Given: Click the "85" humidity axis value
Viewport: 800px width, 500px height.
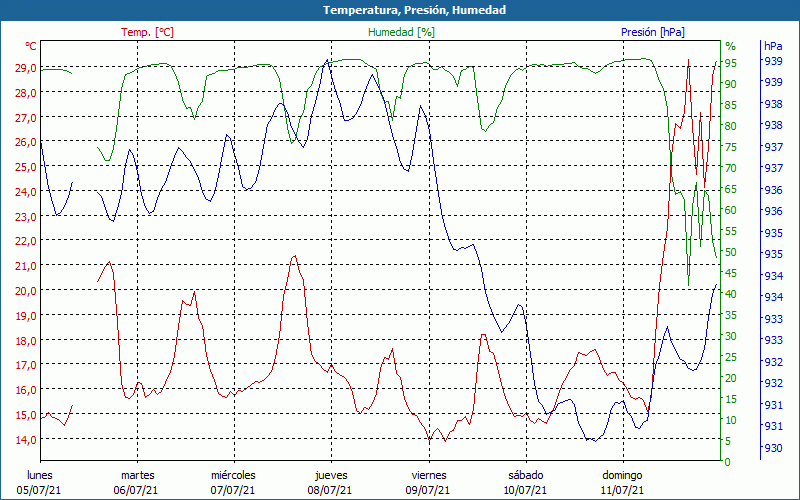Looking at the screenshot, I should pyautogui.click(x=731, y=105).
